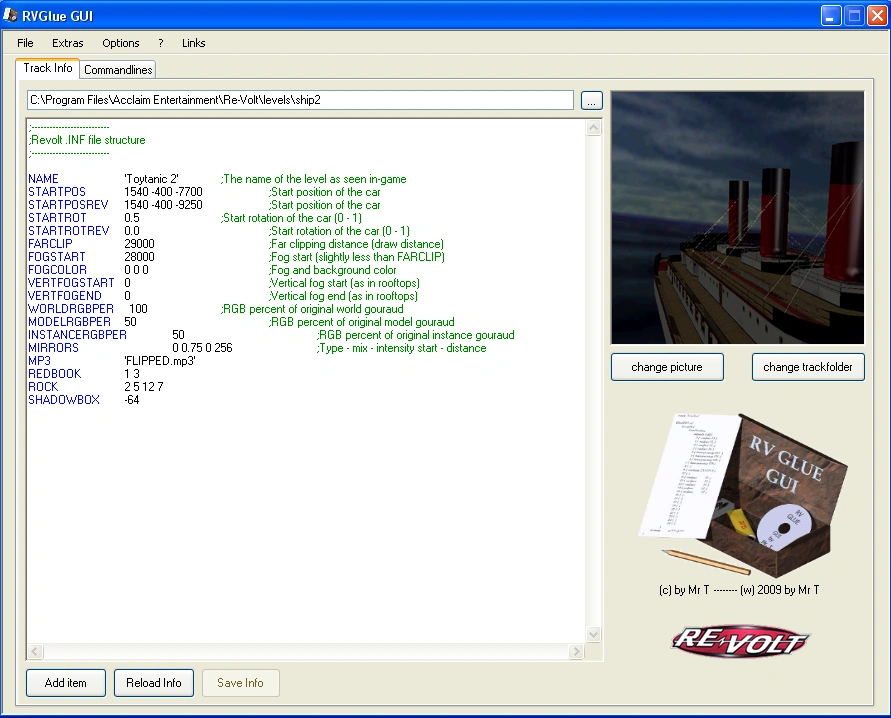Click the change picture button
This screenshot has width=891, height=718.
point(667,367)
